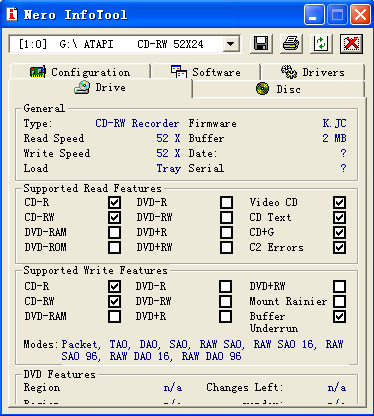Toggle CD-R read feature checkbox

[x=114, y=202]
